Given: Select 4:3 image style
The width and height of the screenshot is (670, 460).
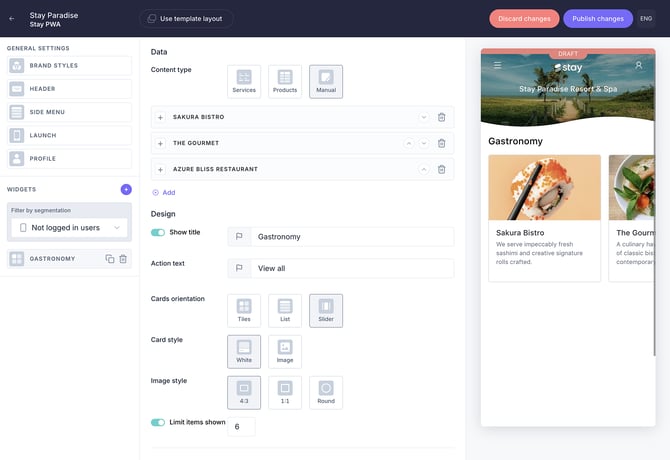Looking at the screenshot, I should (x=244, y=393).
